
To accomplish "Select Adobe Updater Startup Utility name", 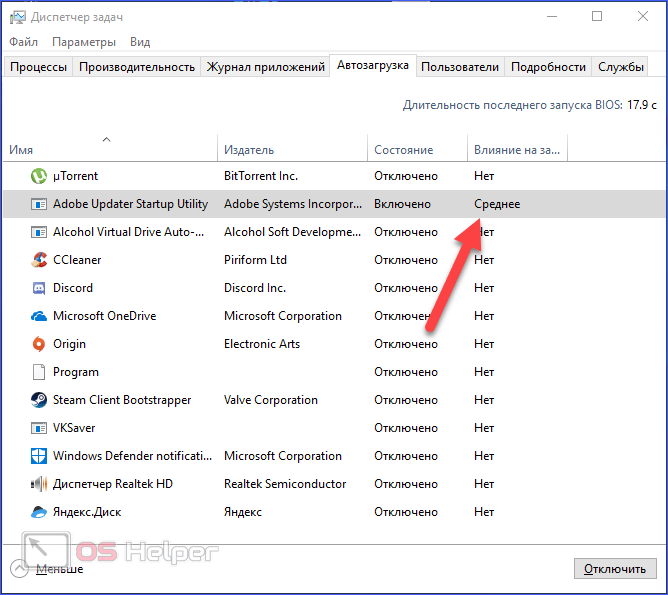I will click(130, 204).
